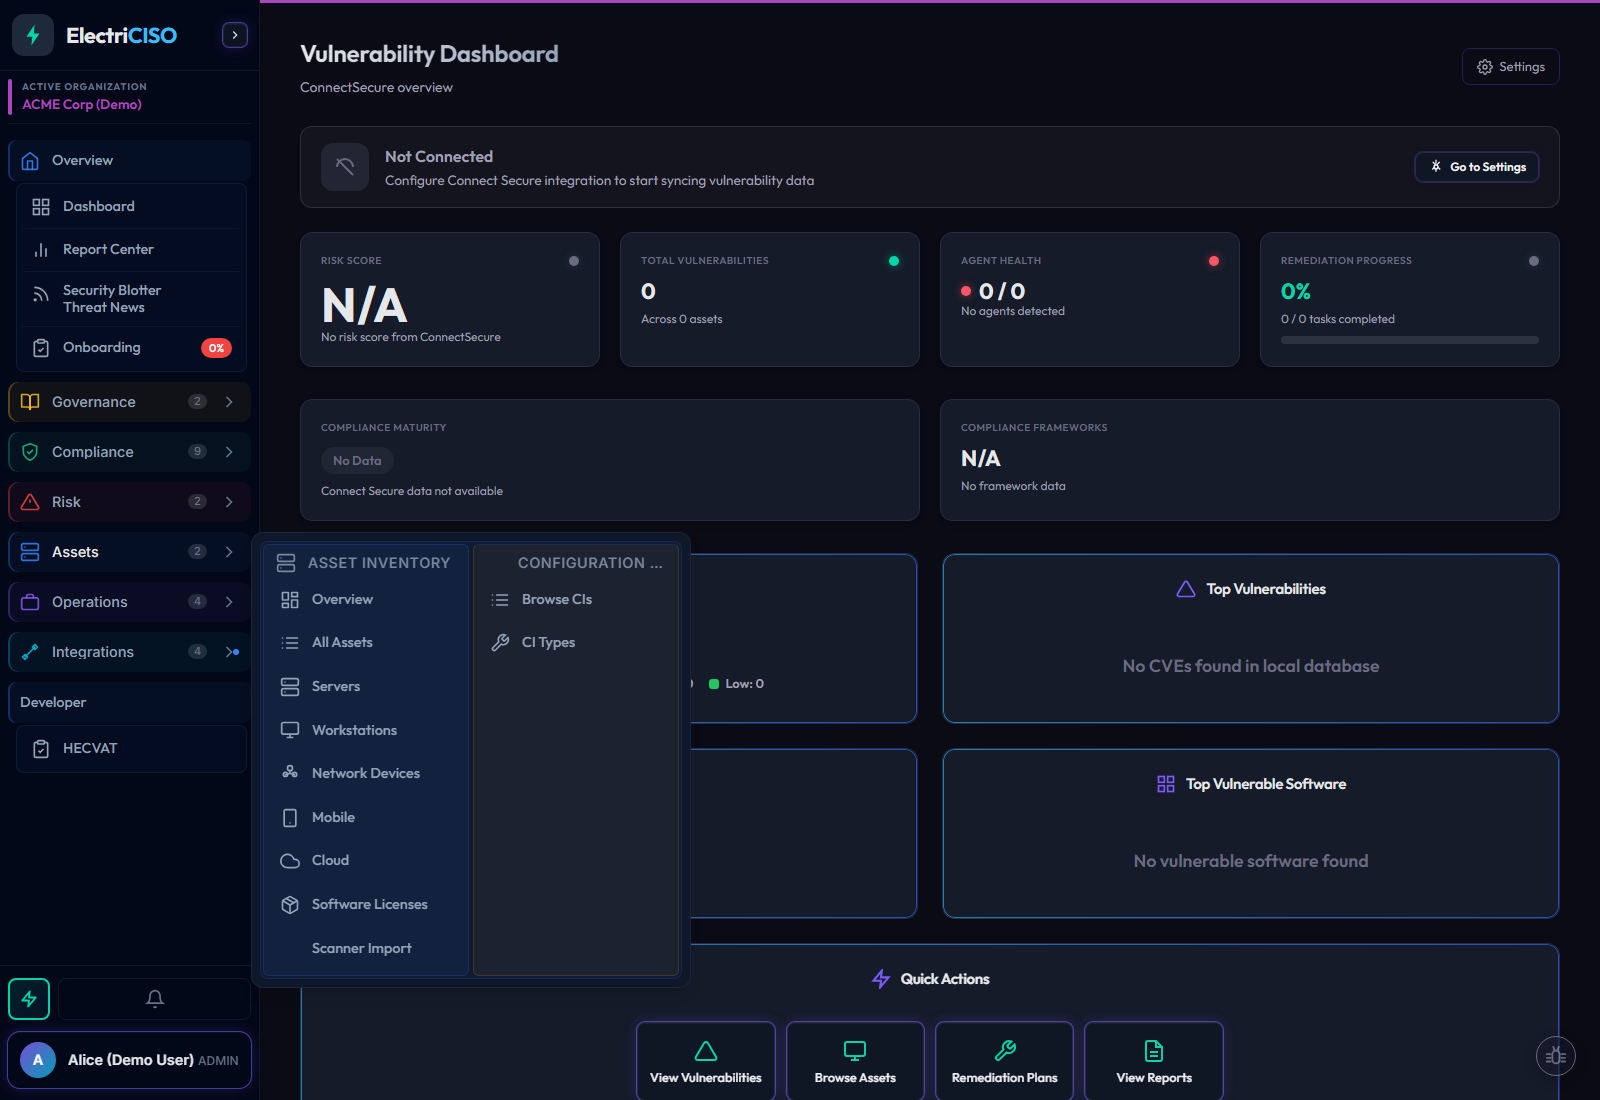Click the Mobile device icon in asset menu
Viewport: 1600px width, 1100px height.
[x=290, y=816]
